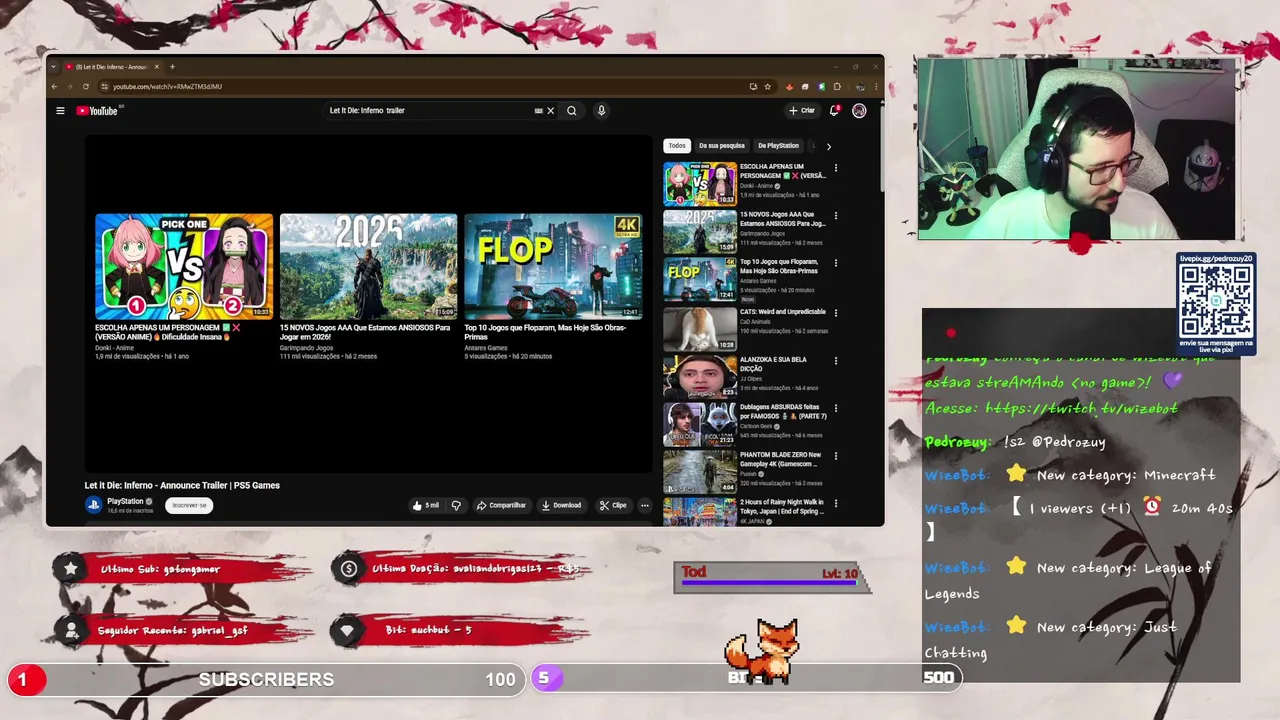
Task: Click the Inscrever-se subscribe button
Action: [x=189, y=505]
